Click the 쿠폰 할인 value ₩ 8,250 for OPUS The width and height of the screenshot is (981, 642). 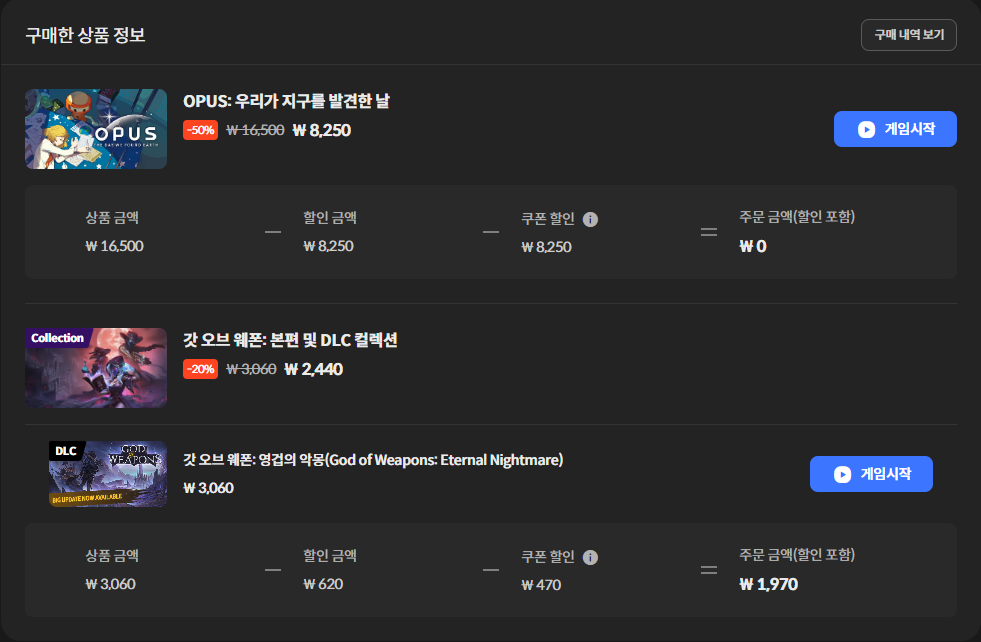tap(546, 247)
